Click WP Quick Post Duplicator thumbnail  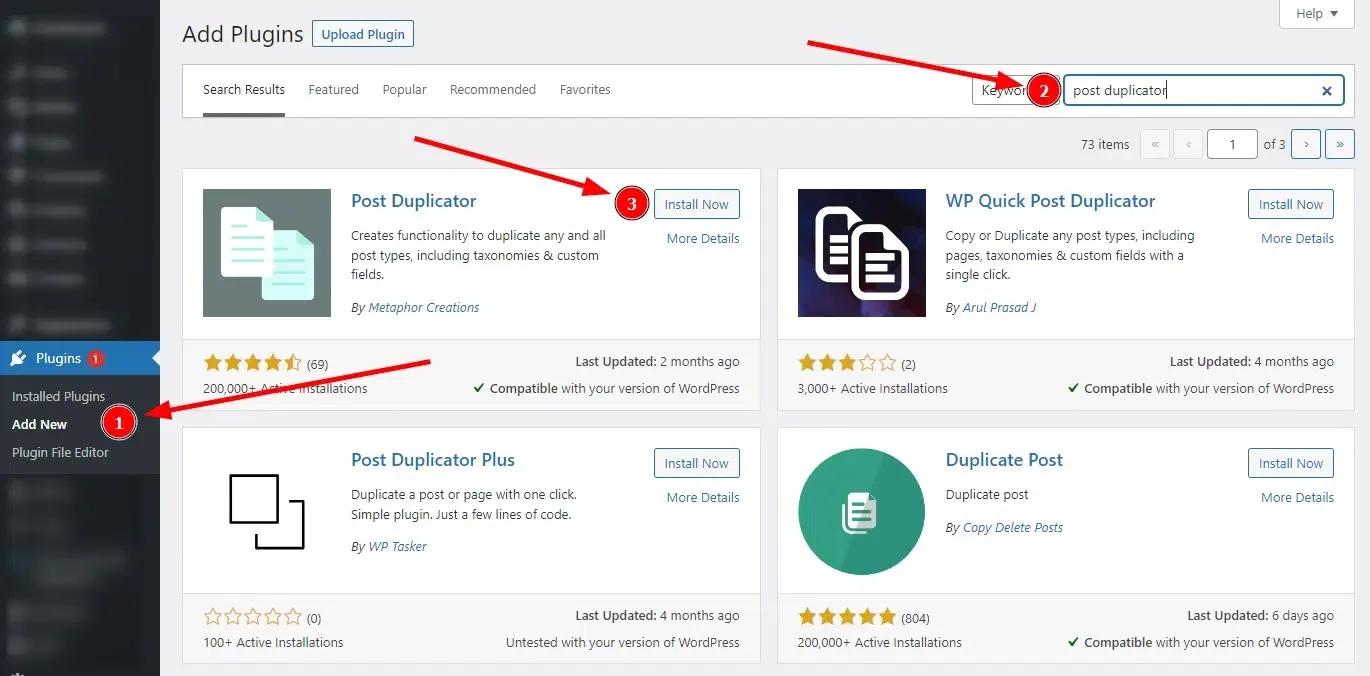[862, 253]
